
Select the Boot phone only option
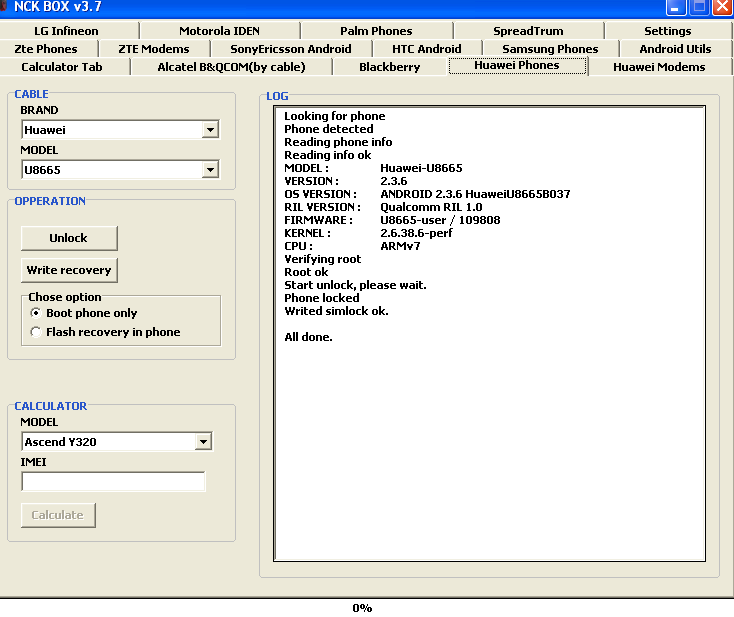(x=37, y=313)
